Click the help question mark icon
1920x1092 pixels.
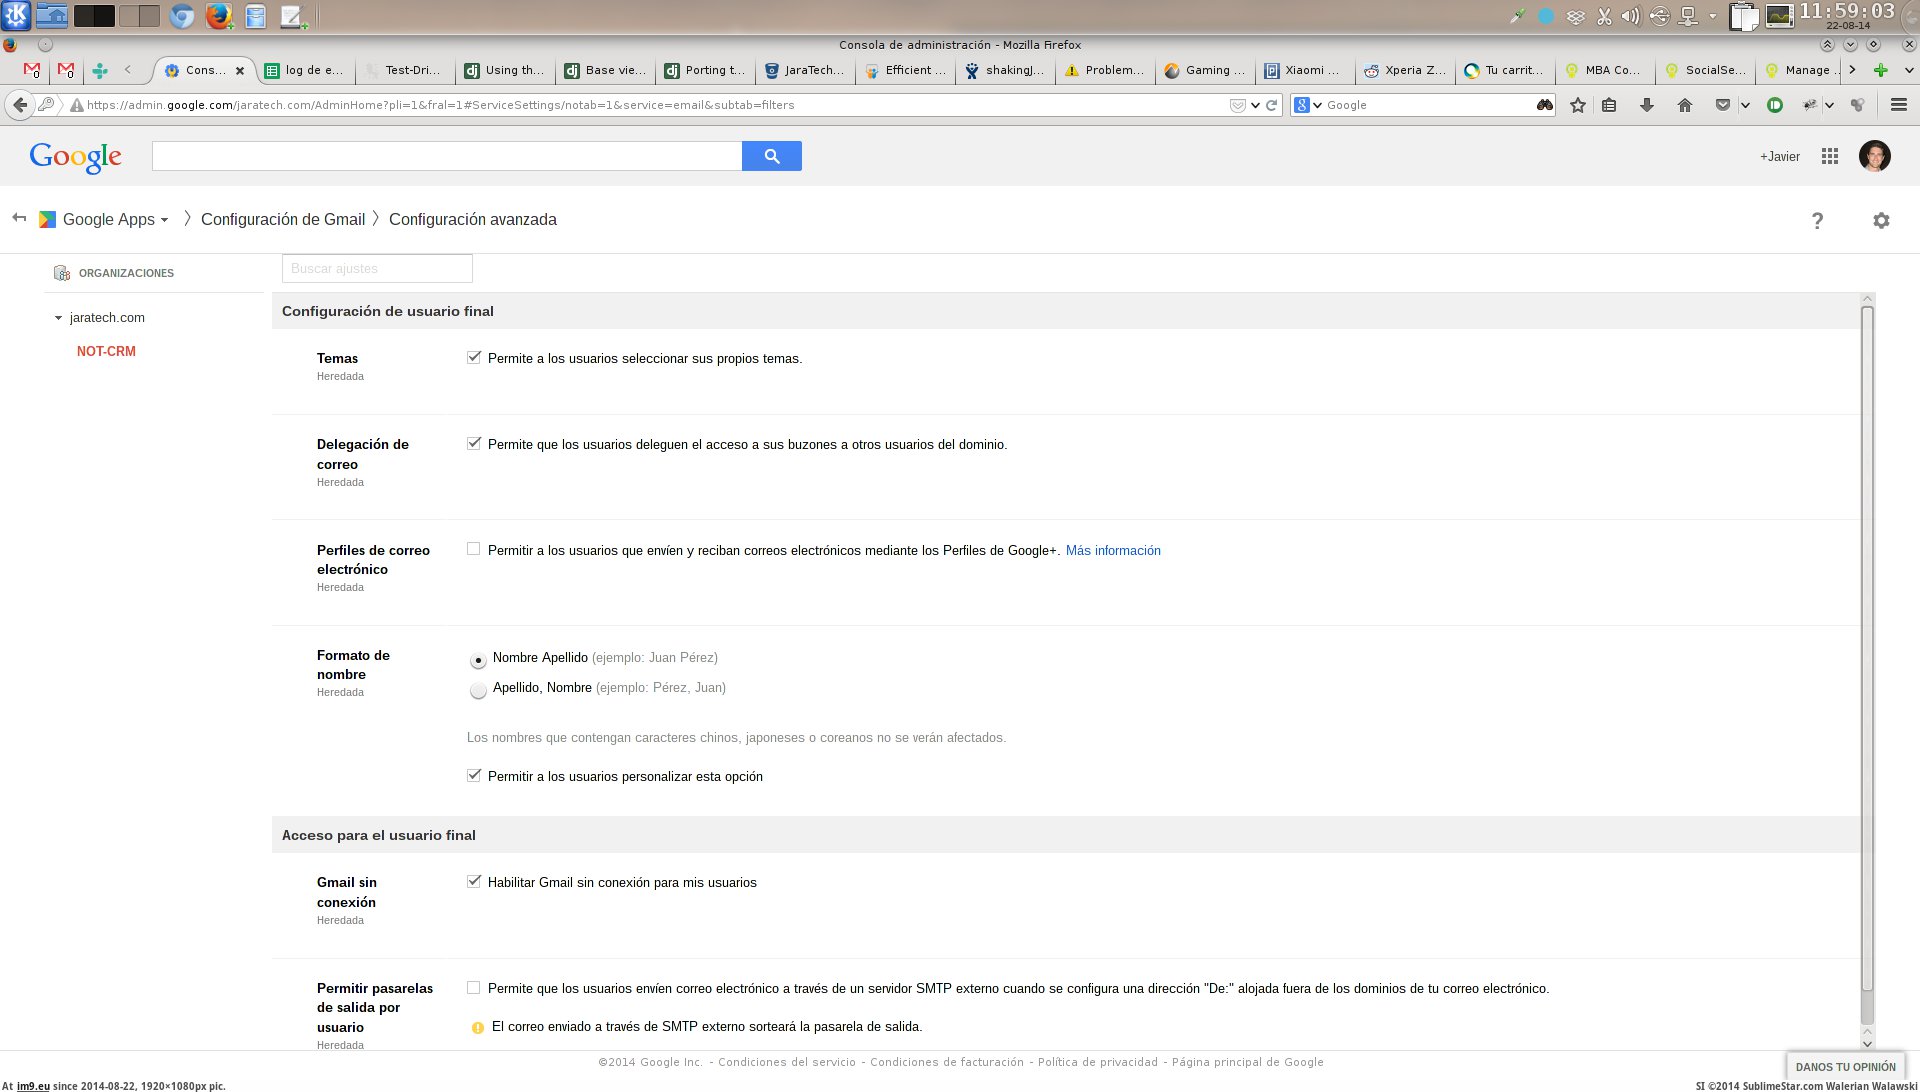[x=1817, y=221]
